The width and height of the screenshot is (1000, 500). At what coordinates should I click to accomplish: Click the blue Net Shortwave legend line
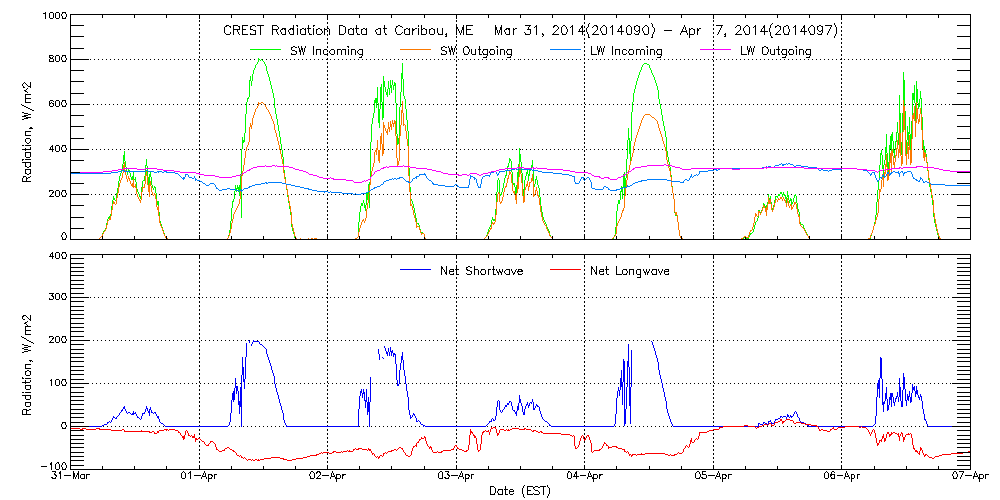click(x=415, y=270)
